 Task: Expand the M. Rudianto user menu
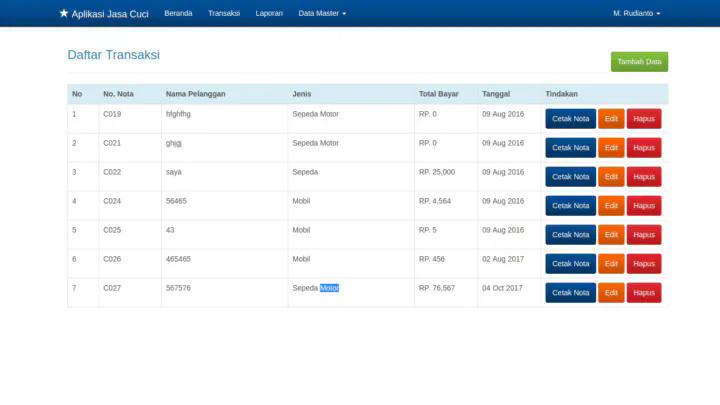click(636, 13)
